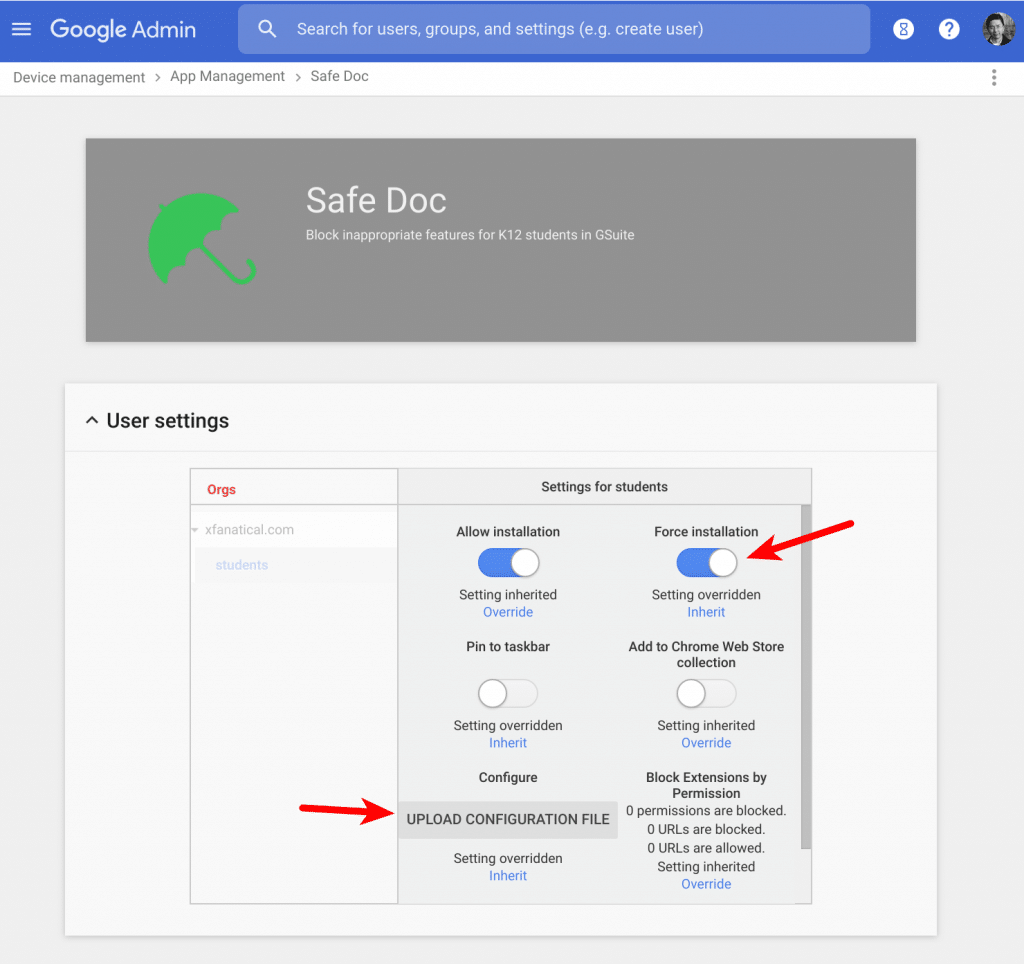Screen dimensions: 1024x964
Task: Click Inherit under Pin to taskbar
Action: coord(508,743)
